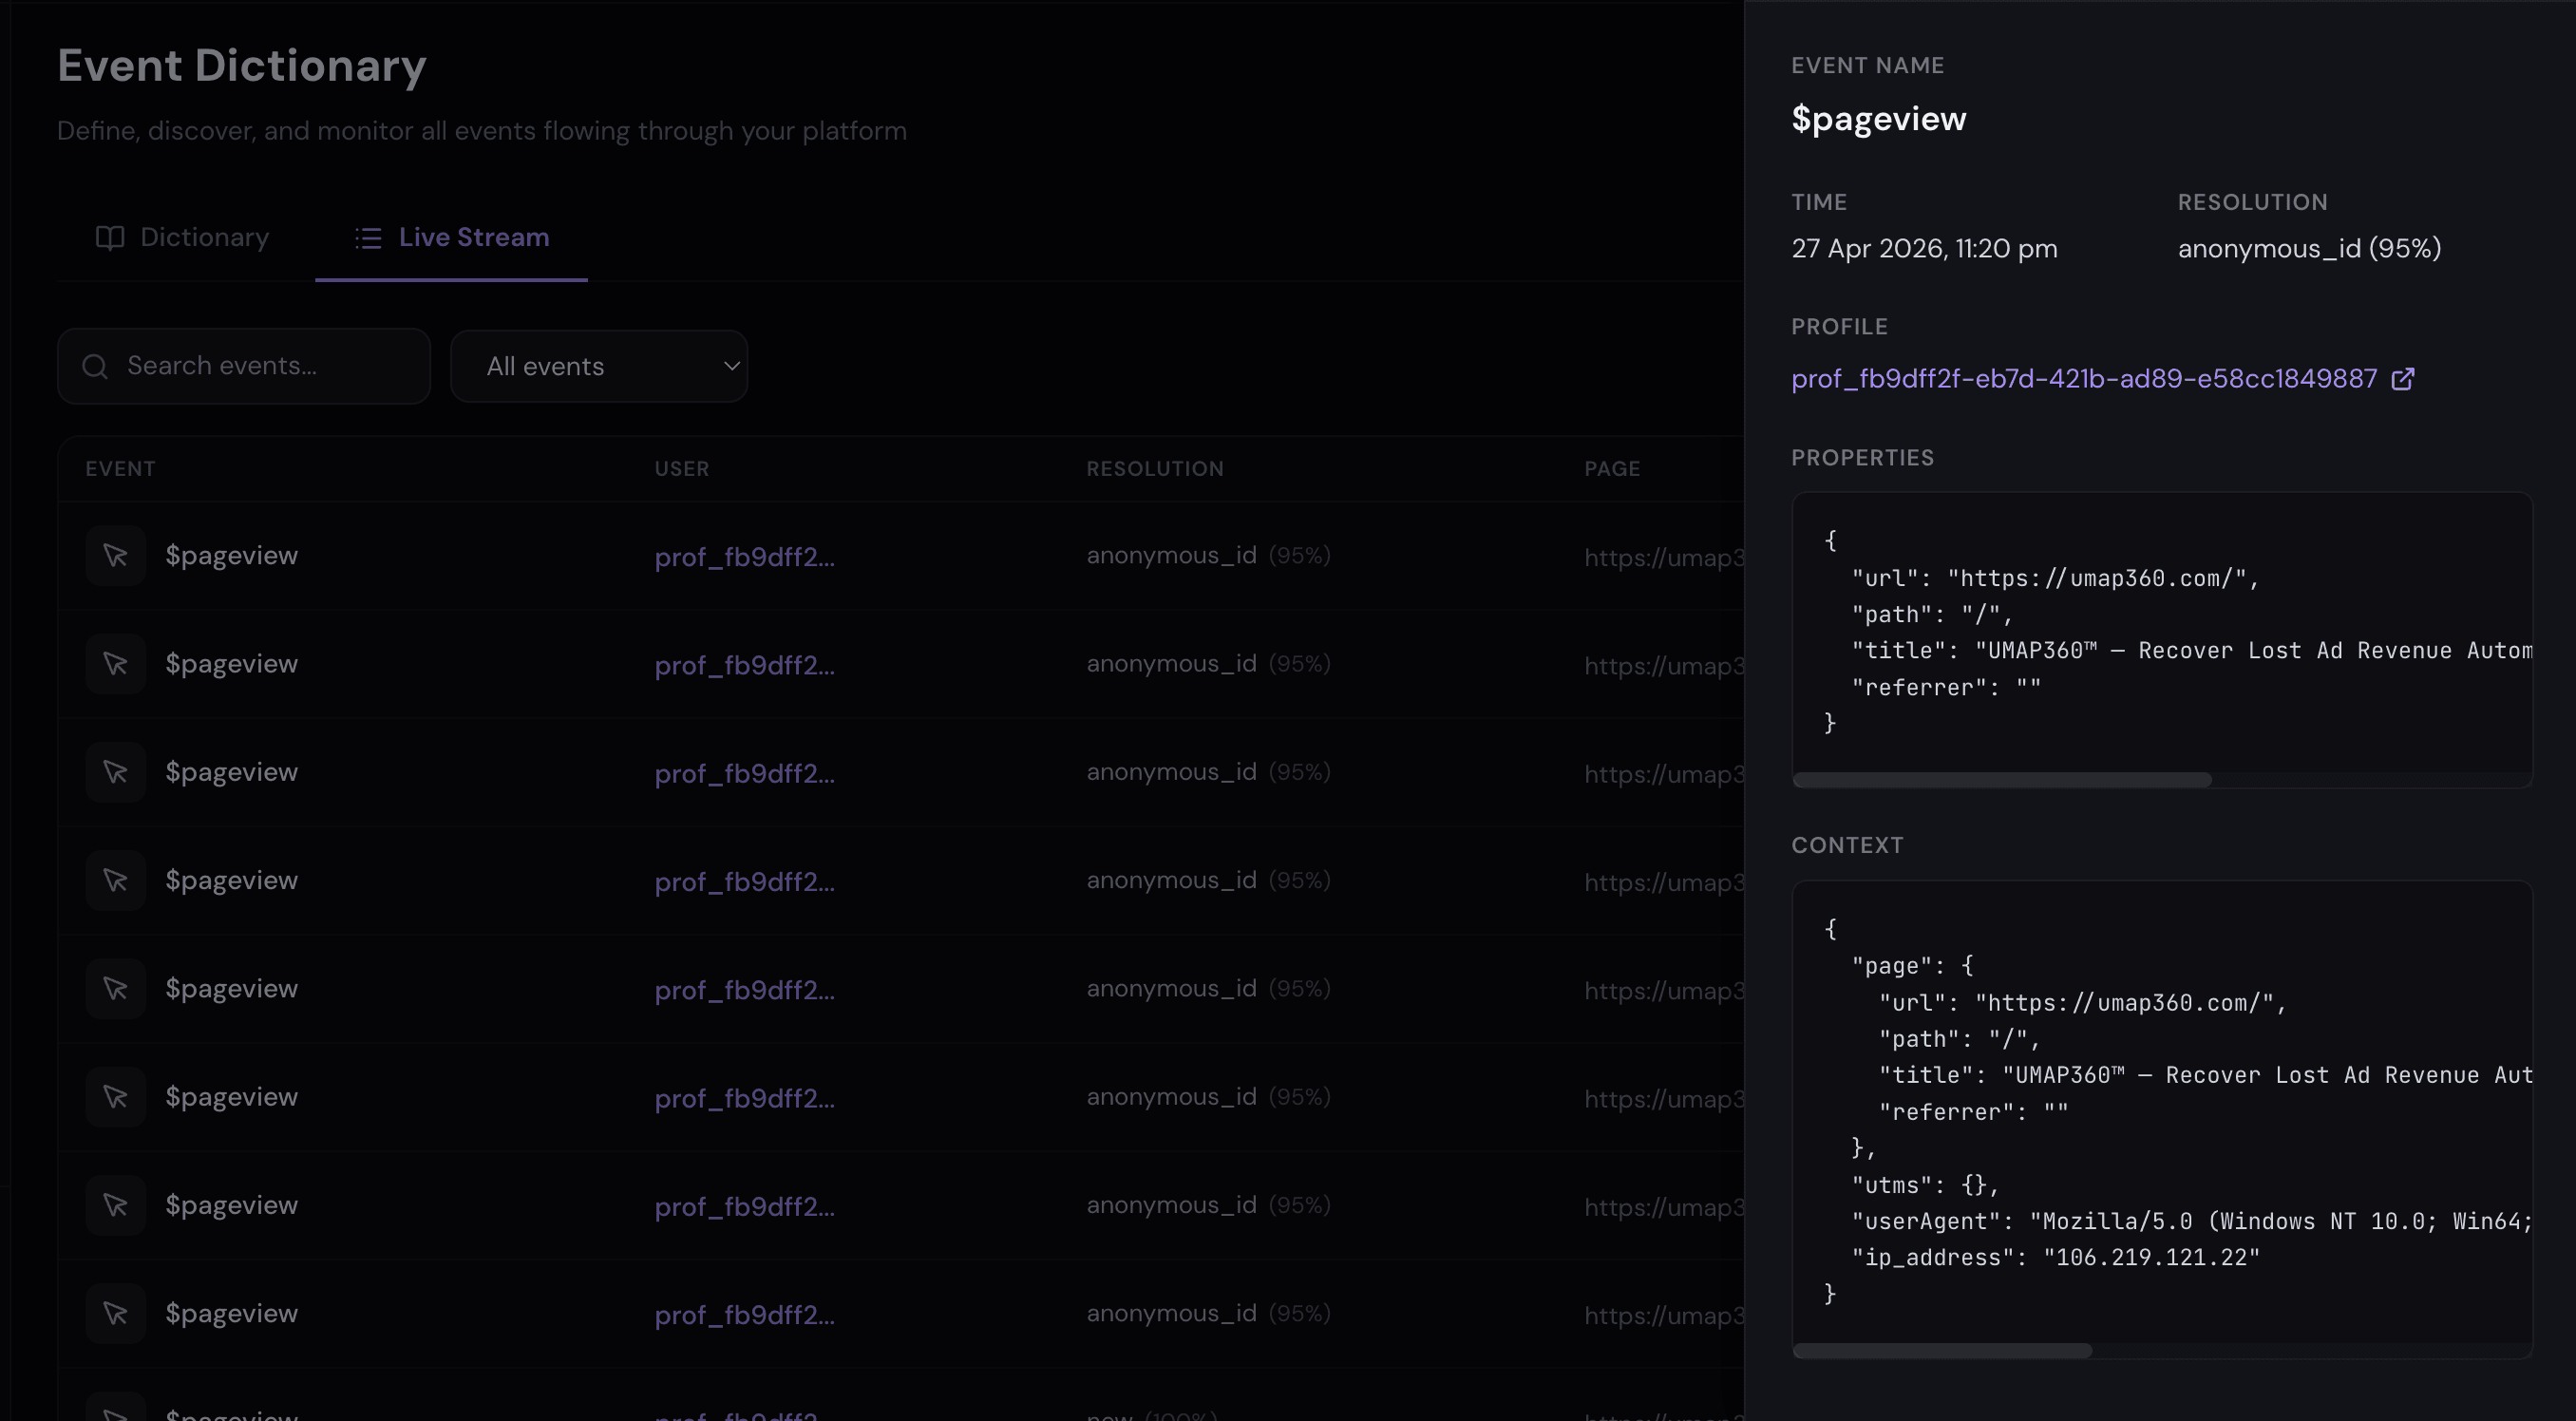Click the cursor icon in the eighth $pageview row
Screen dimensions: 2576x1421
(x=116, y=1314)
